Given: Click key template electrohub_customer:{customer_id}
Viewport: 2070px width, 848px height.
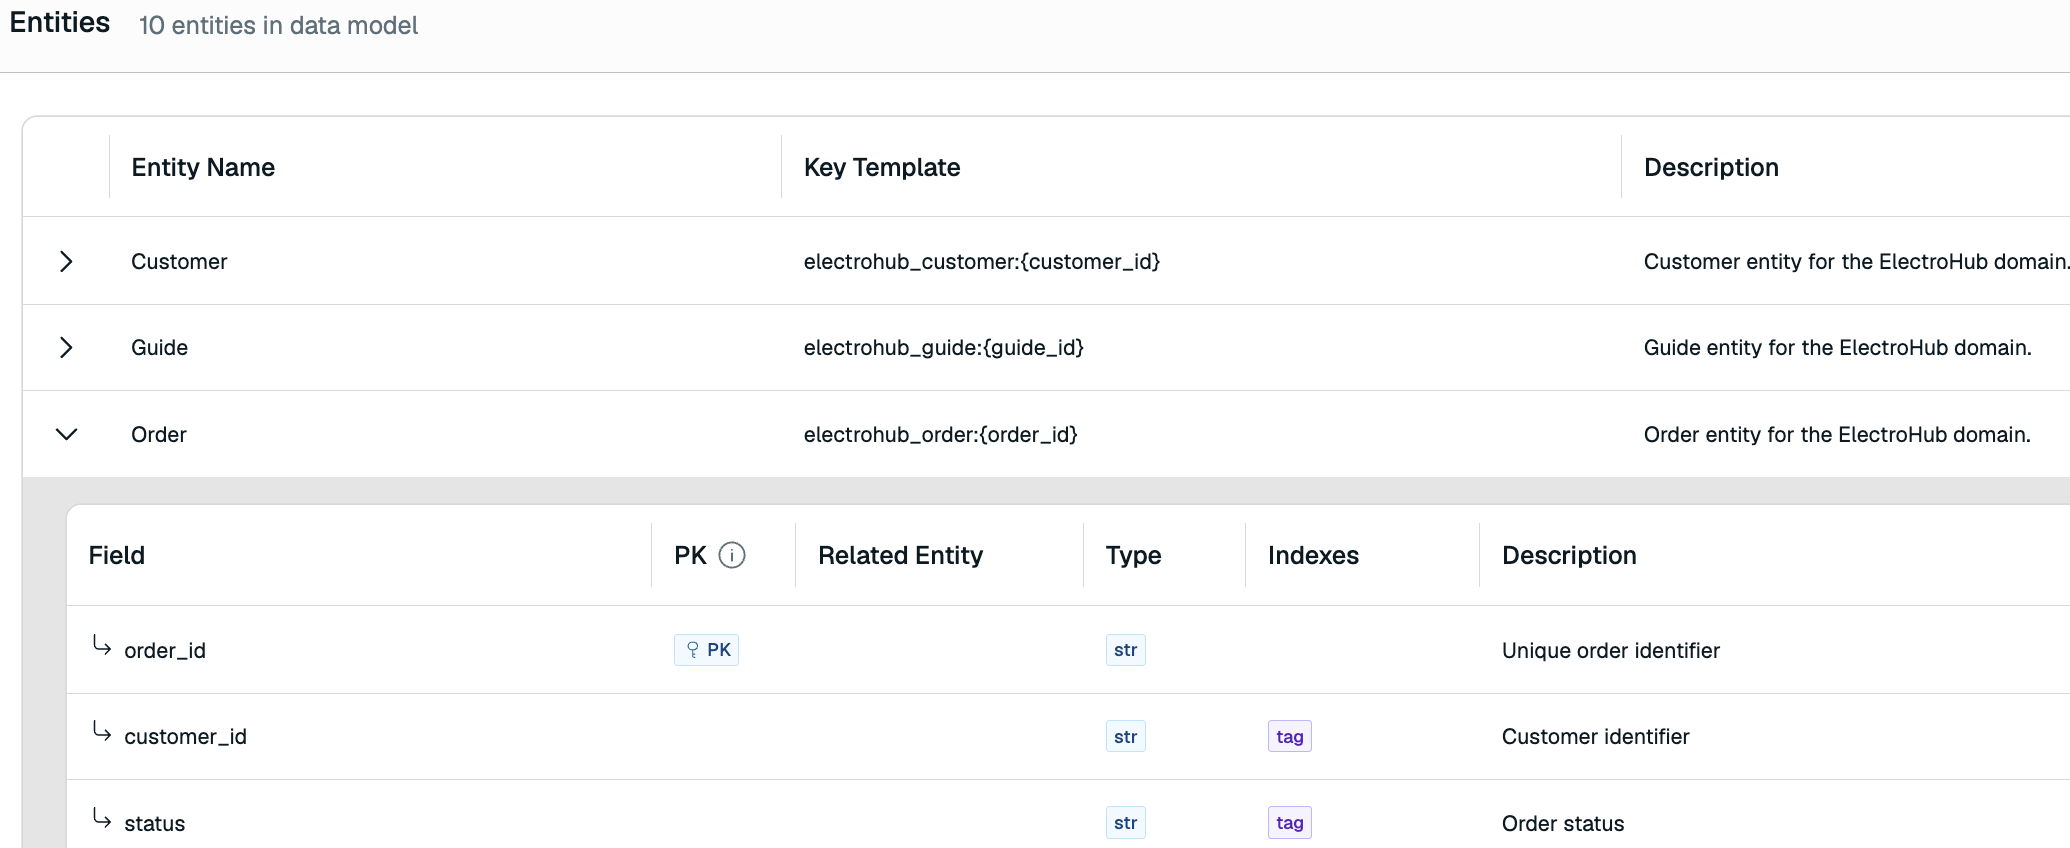Looking at the screenshot, I should pyautogui.click(x=982, y=261).
